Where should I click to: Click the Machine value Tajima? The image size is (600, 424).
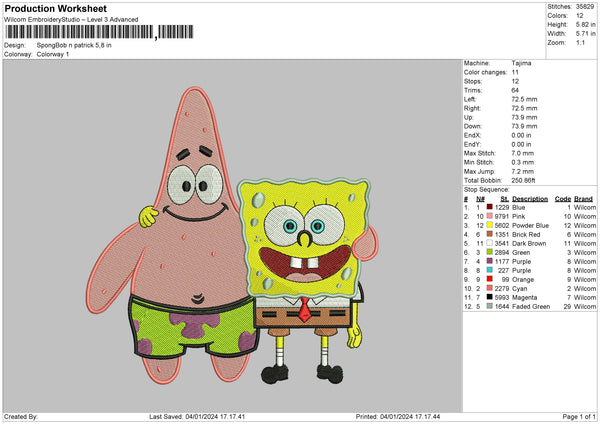tap(521, 63)
